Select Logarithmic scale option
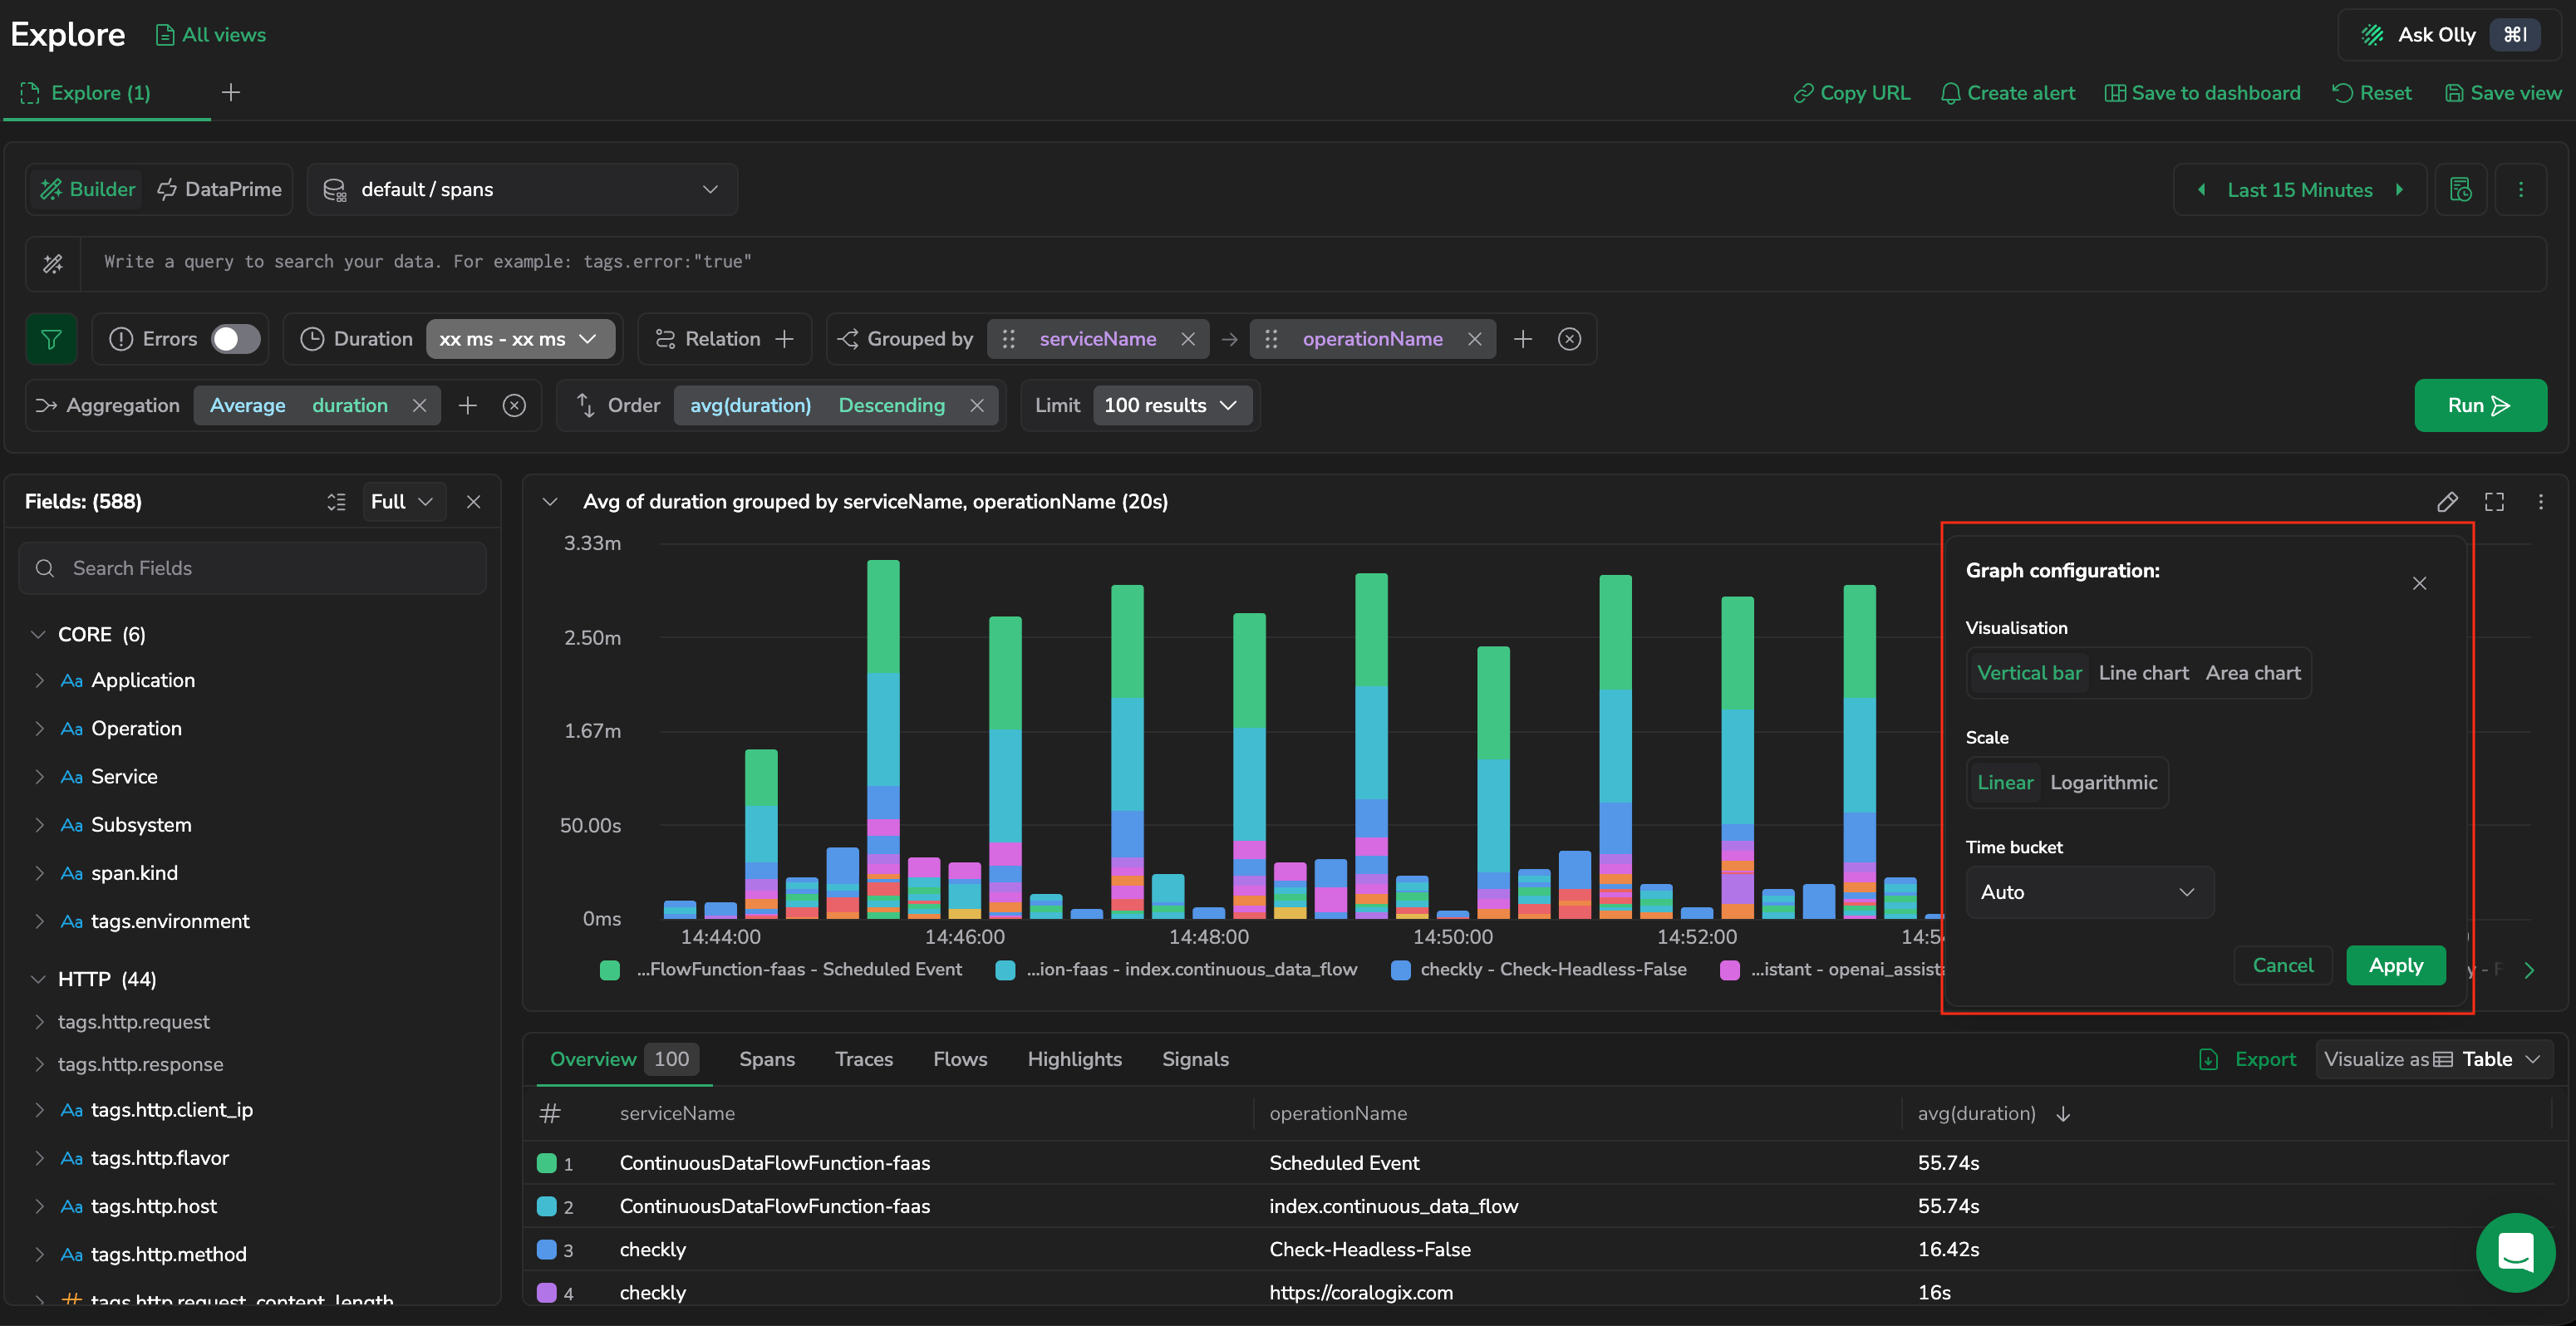2576x1326 pixels. pyautogui.click(x=2103, y=783)
